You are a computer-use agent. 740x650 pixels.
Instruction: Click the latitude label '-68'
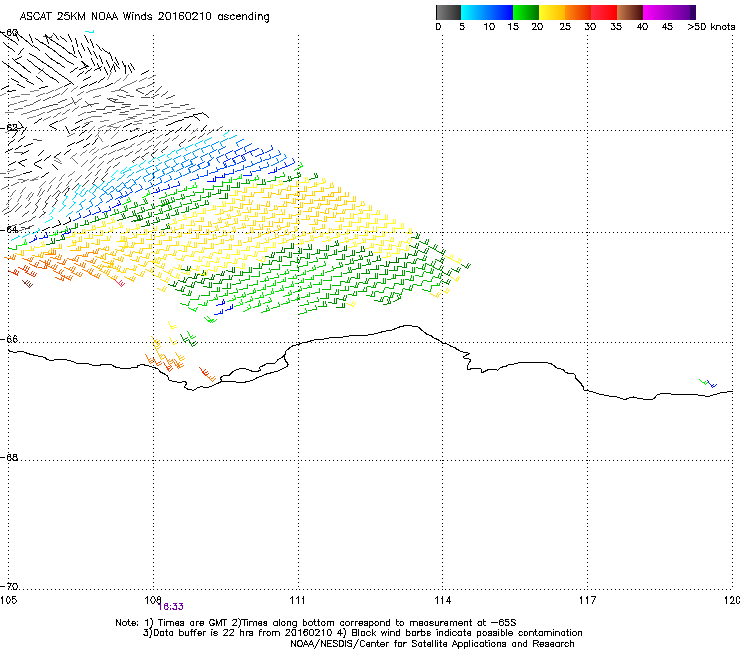pos(9,457)
